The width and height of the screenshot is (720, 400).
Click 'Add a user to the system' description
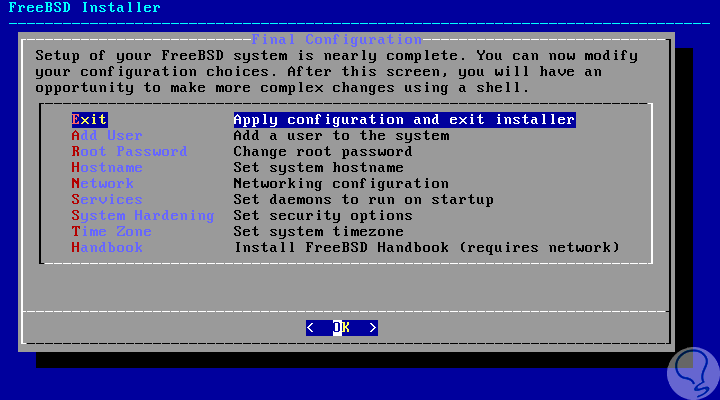point(341,135)
